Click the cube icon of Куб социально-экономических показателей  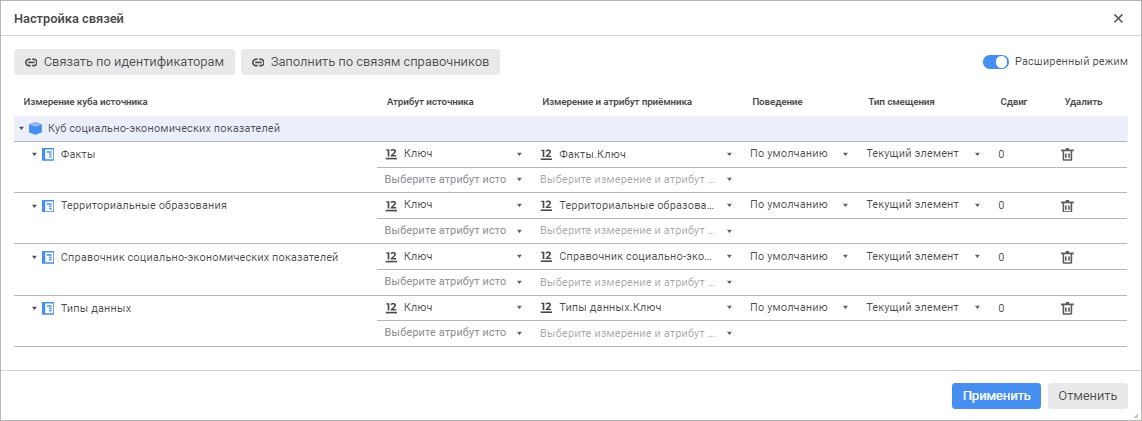[x=36, y=128]
